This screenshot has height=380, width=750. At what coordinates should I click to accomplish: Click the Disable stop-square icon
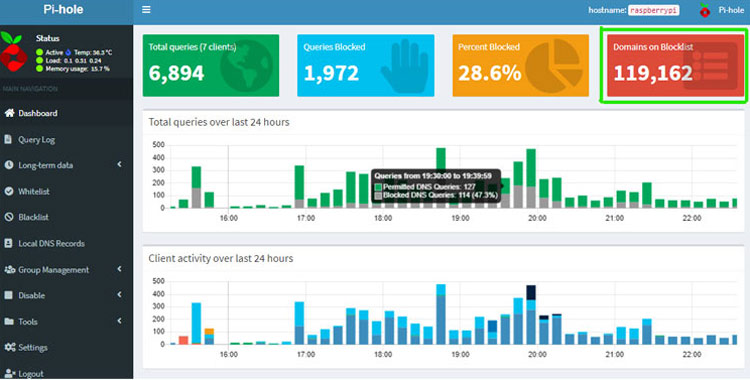8,295
